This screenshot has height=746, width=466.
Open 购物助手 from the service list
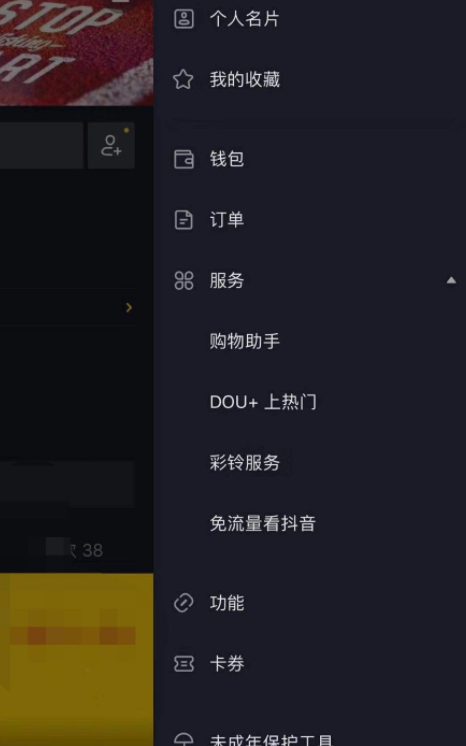click(245, 341)
